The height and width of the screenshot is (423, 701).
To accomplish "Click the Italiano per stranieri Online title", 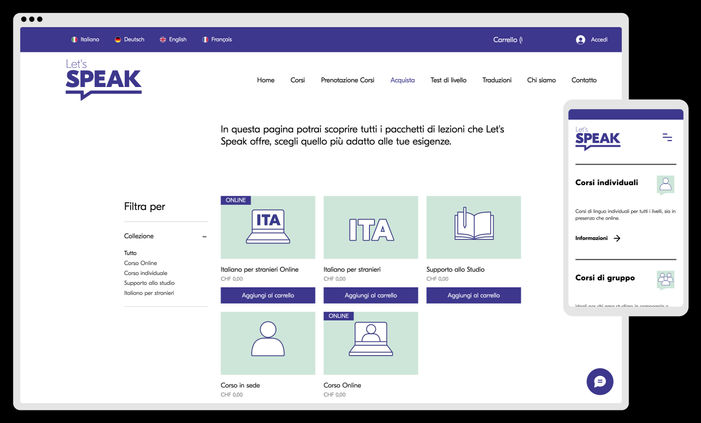I will click(259, 269).
